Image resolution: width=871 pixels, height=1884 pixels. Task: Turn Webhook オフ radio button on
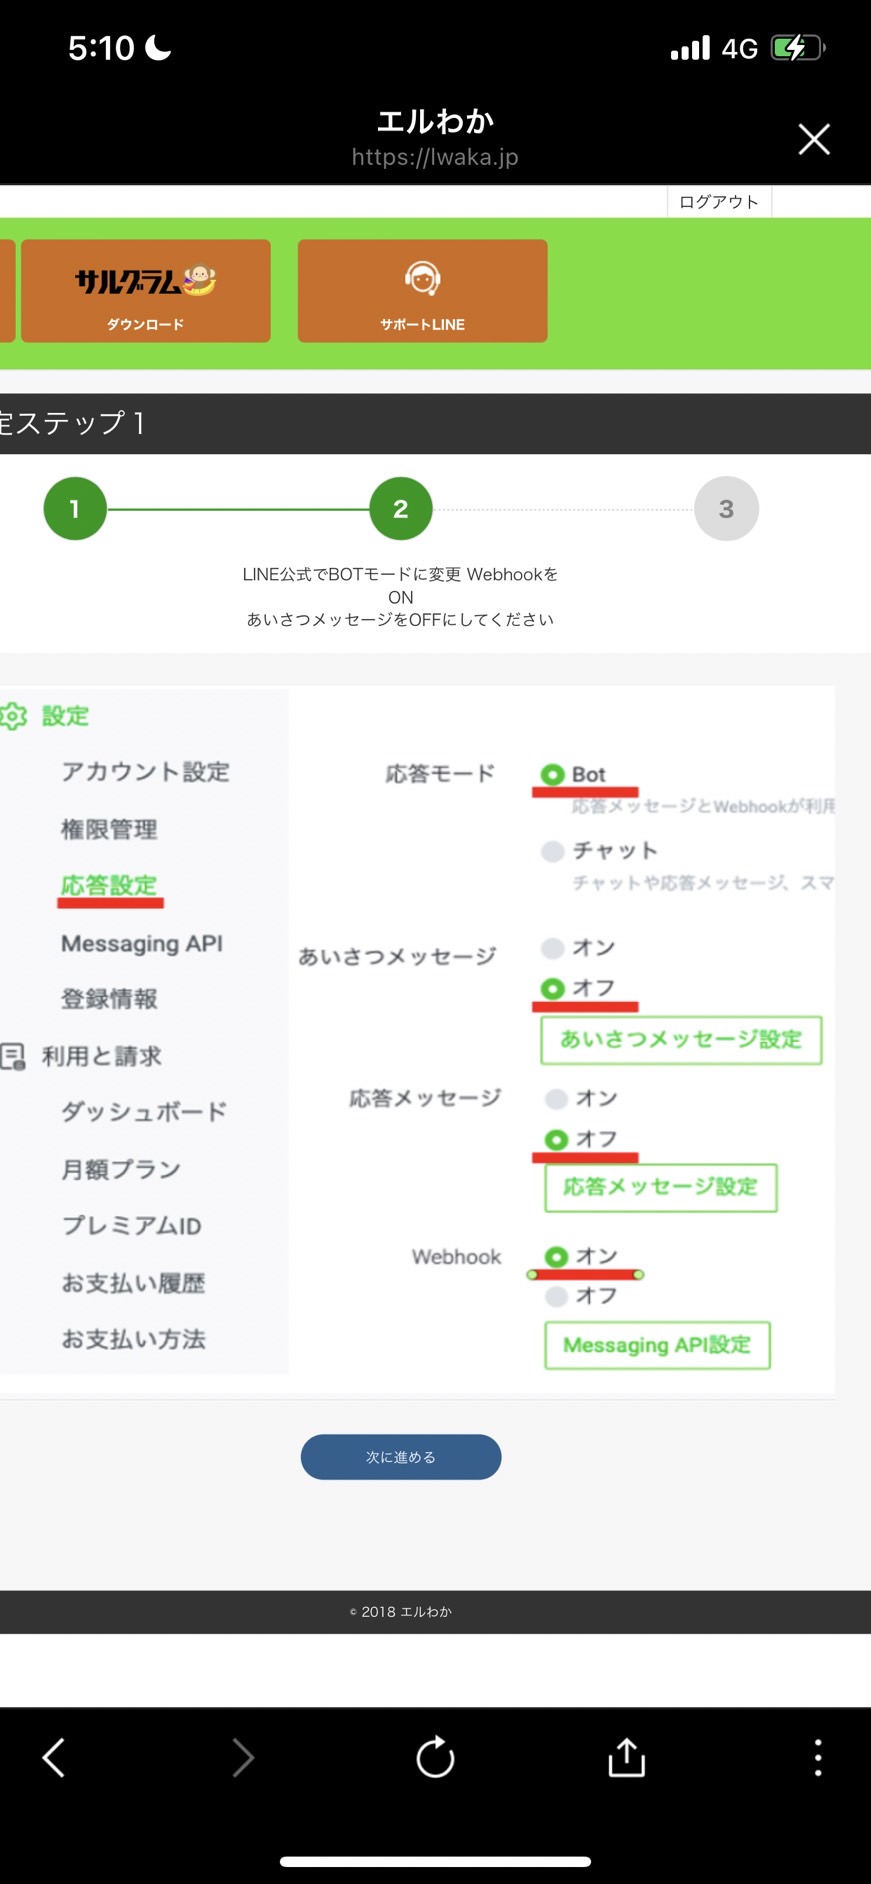[556, 1296]
